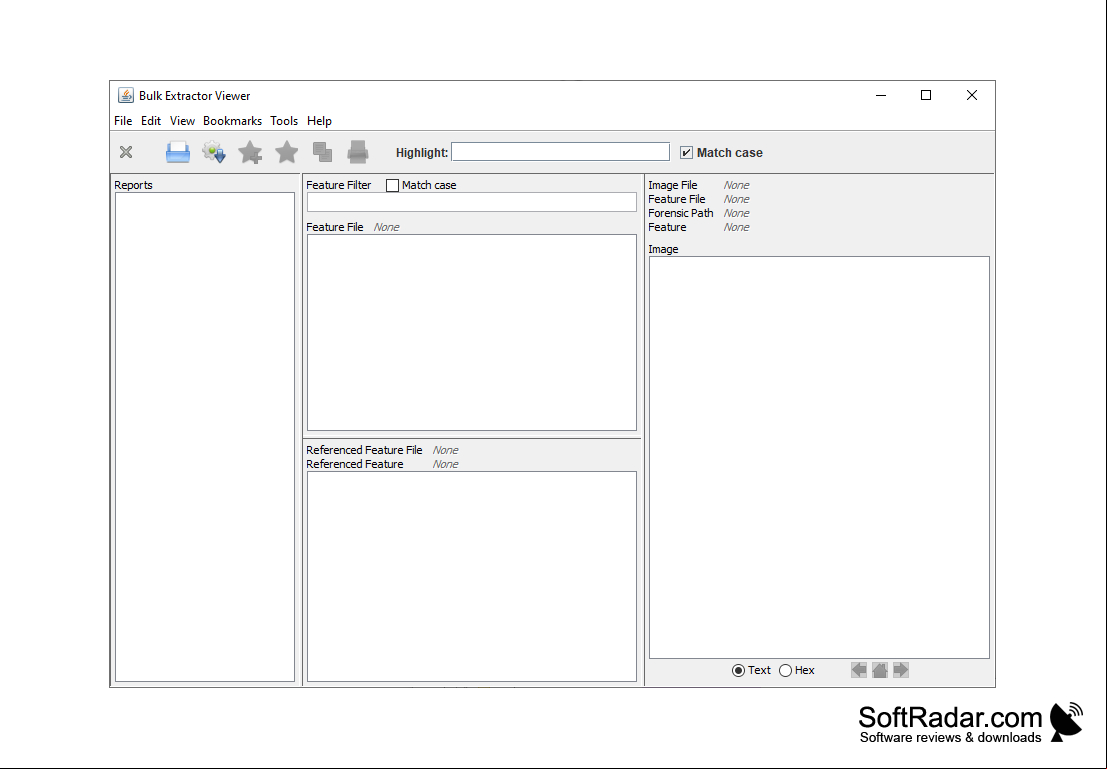
Task: Open the View menu
Action: point(182,121)
